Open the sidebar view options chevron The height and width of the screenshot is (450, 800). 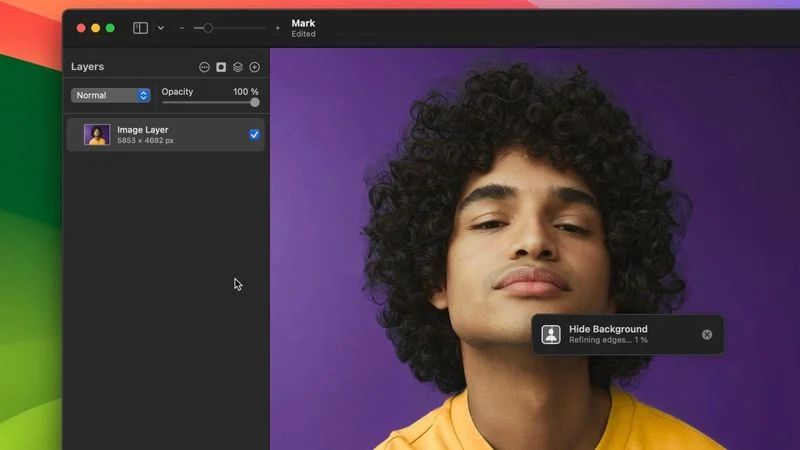pos(161,28)
